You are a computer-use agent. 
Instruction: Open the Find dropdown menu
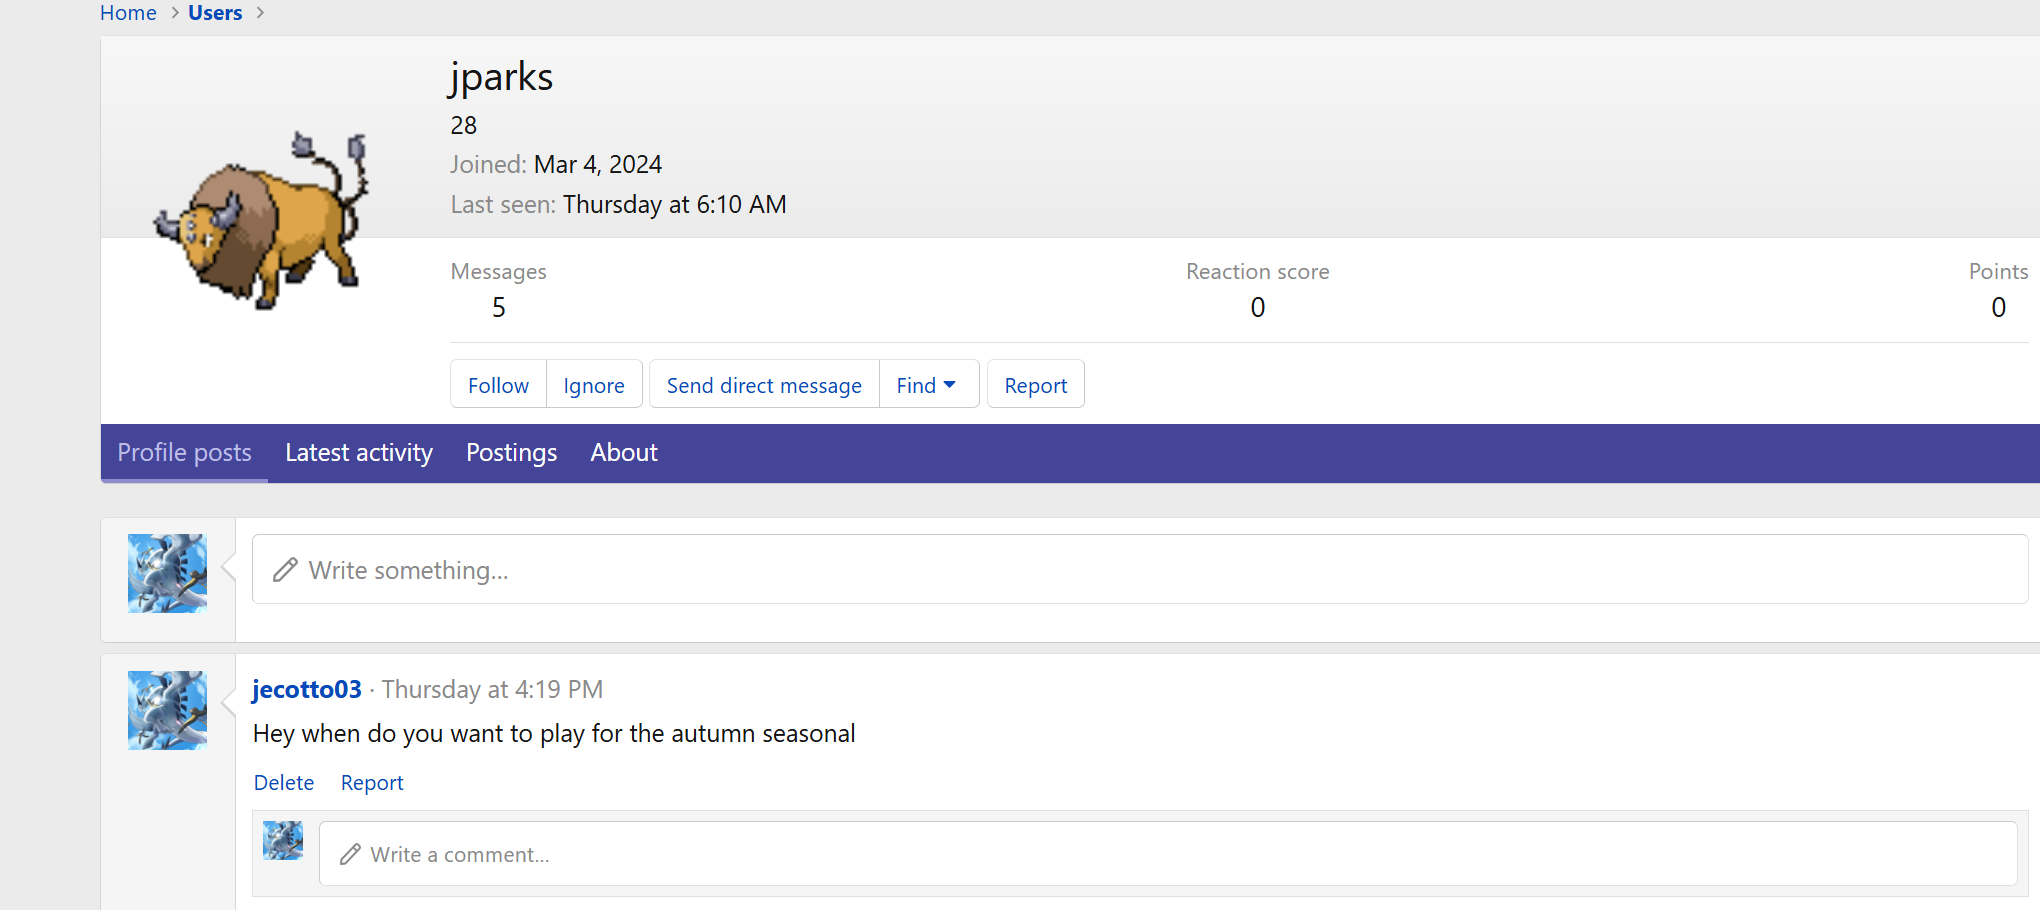pyautogui.click(x=927, y=385)
